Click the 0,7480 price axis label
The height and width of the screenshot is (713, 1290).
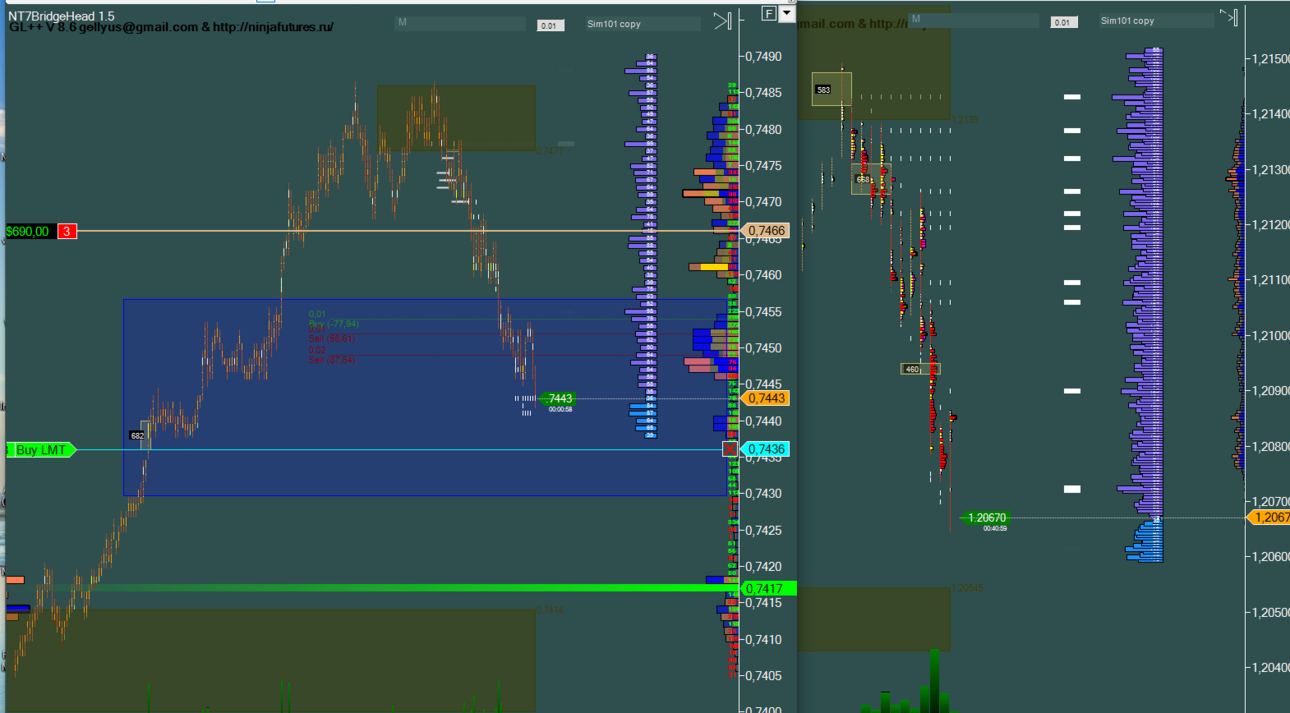pyautogui.click(x=764, y=130)
